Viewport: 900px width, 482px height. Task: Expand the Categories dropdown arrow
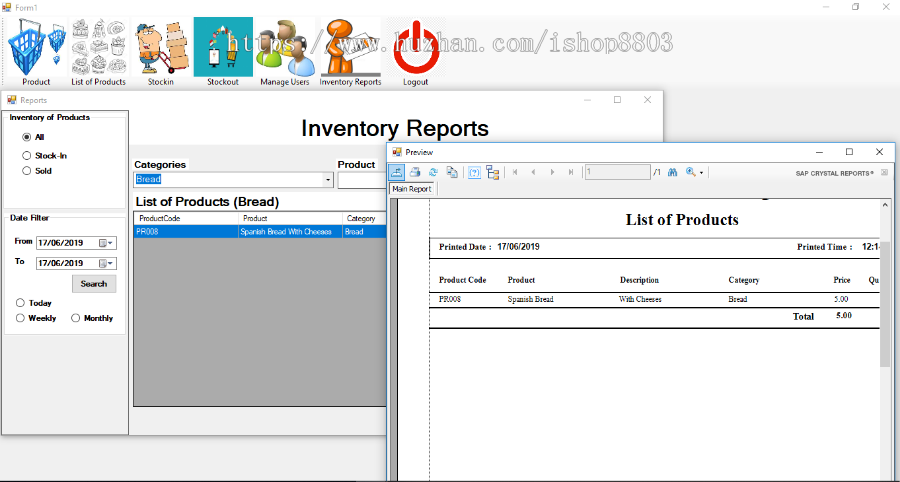[x=328, y=180]
